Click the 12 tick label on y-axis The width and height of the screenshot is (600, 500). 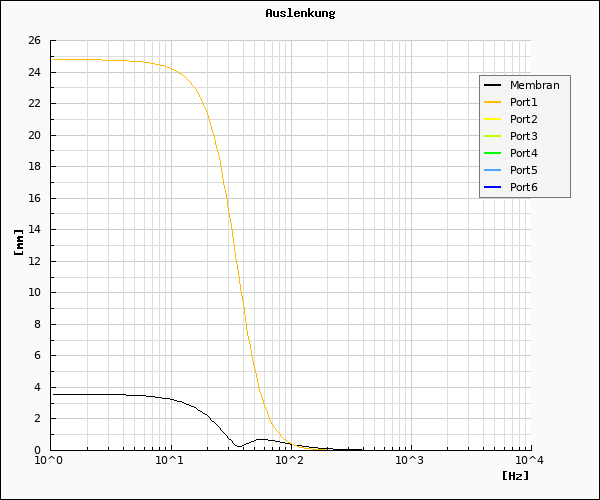pyautogui.click(x=33, y=261)
